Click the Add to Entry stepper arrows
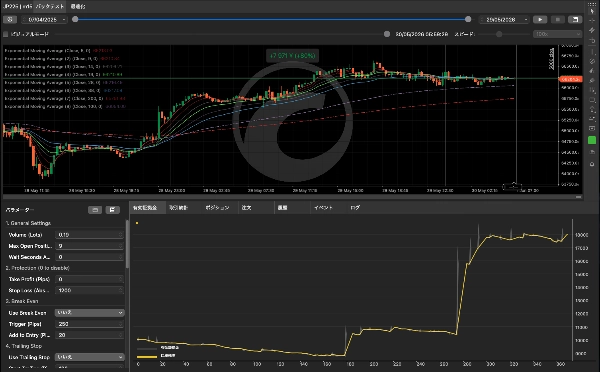Screen dimensions: 600x372 tap(121, 335)
